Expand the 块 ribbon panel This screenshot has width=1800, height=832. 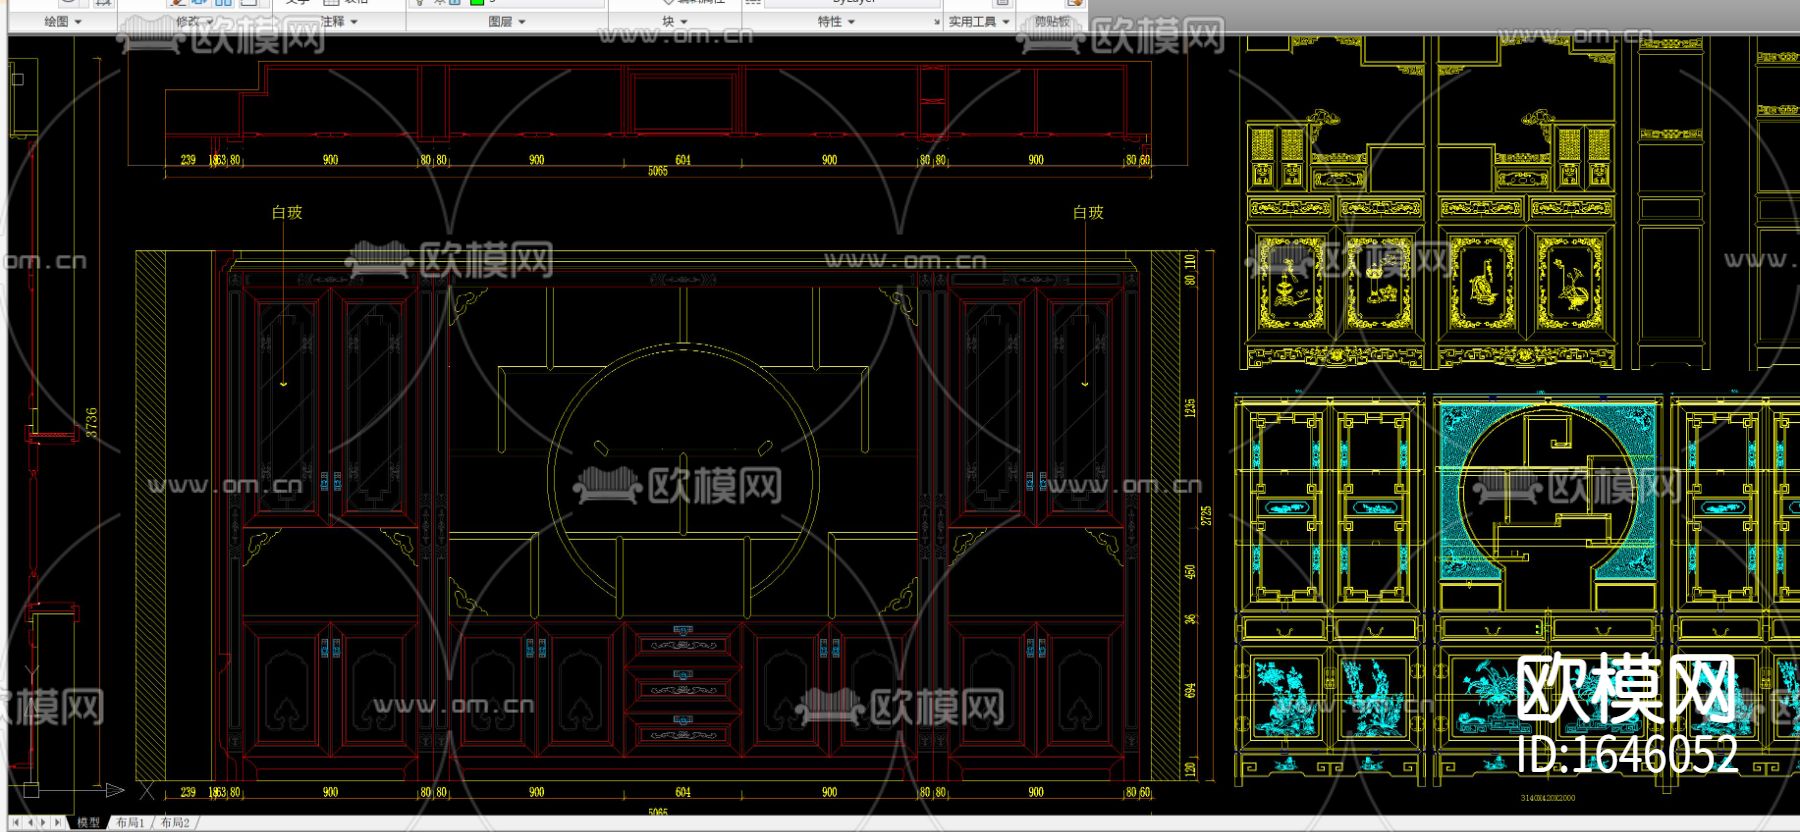tap(674, 21)
